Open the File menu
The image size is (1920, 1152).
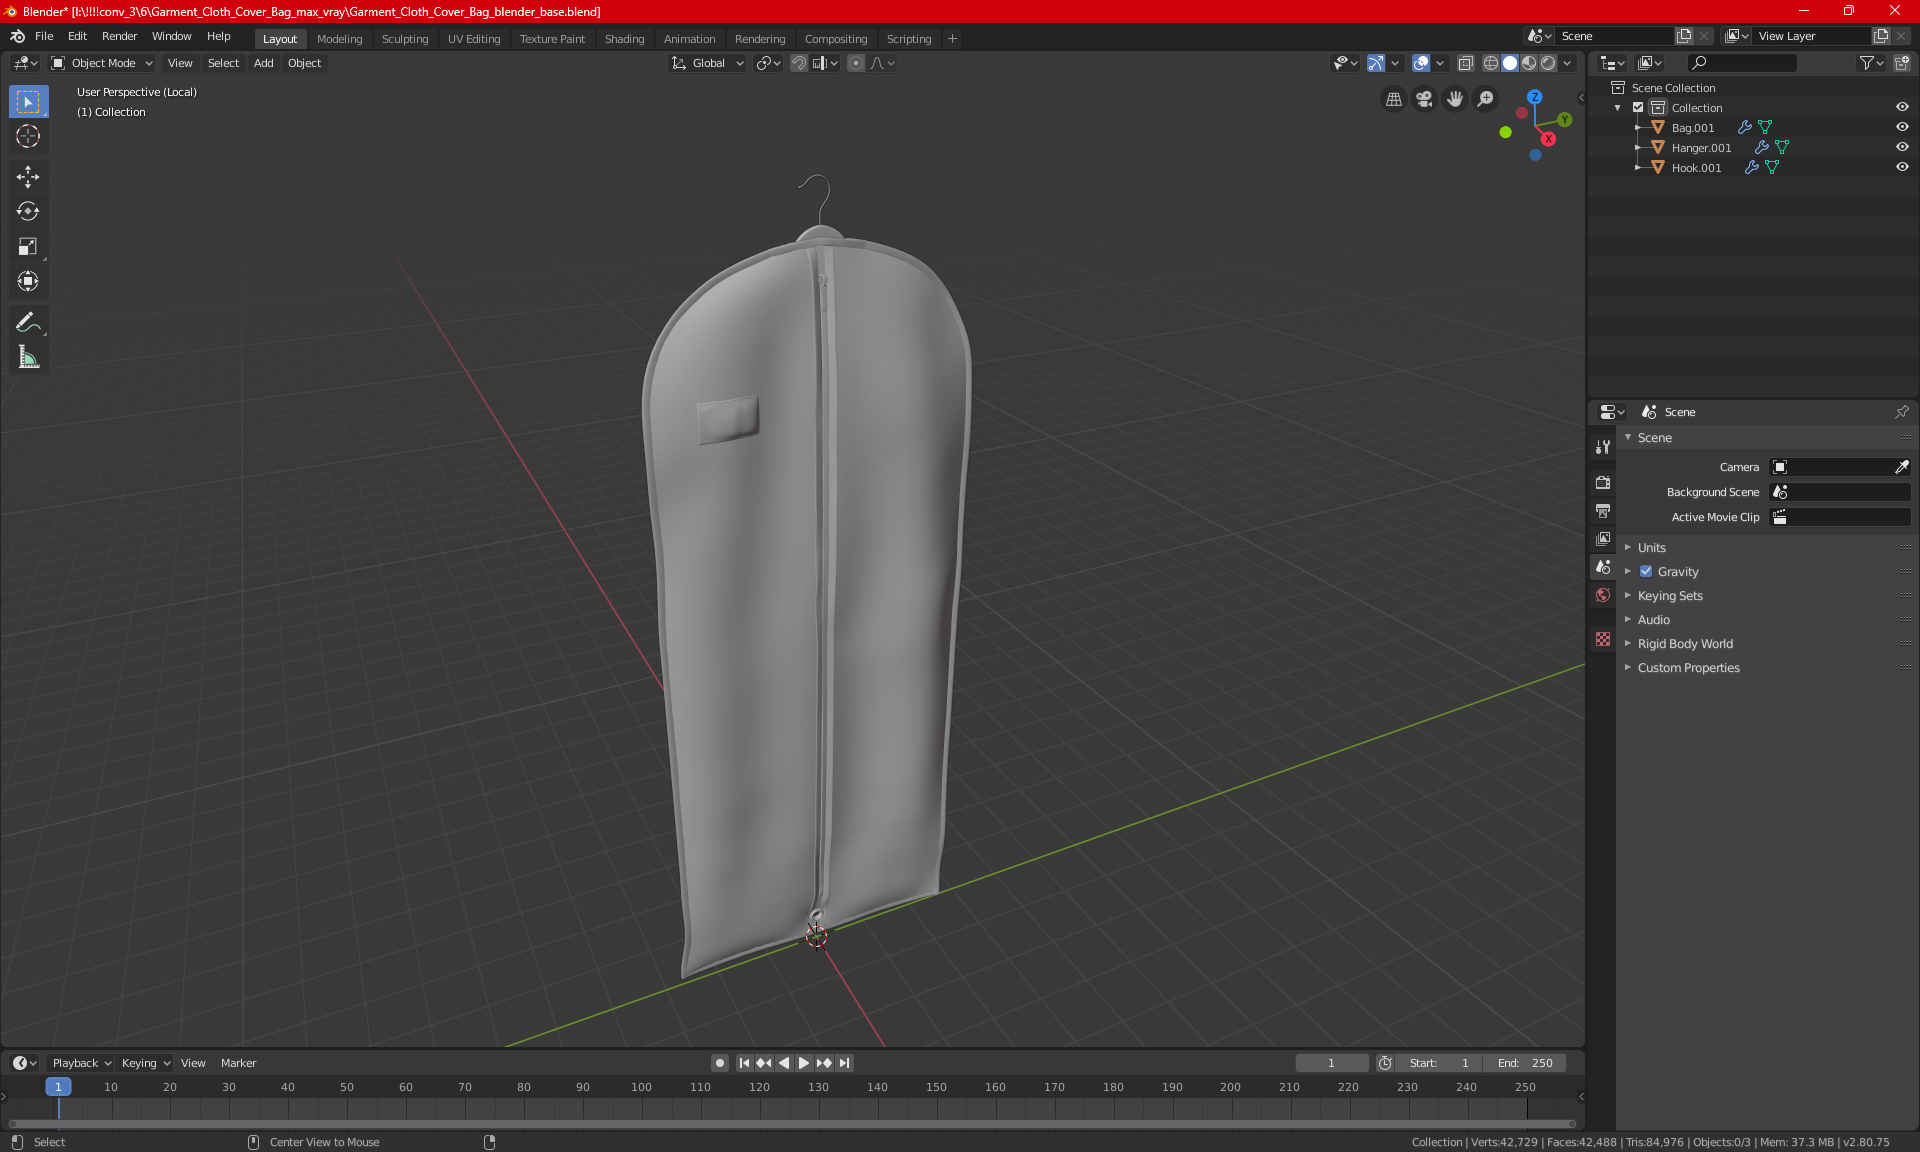point(44,36)
